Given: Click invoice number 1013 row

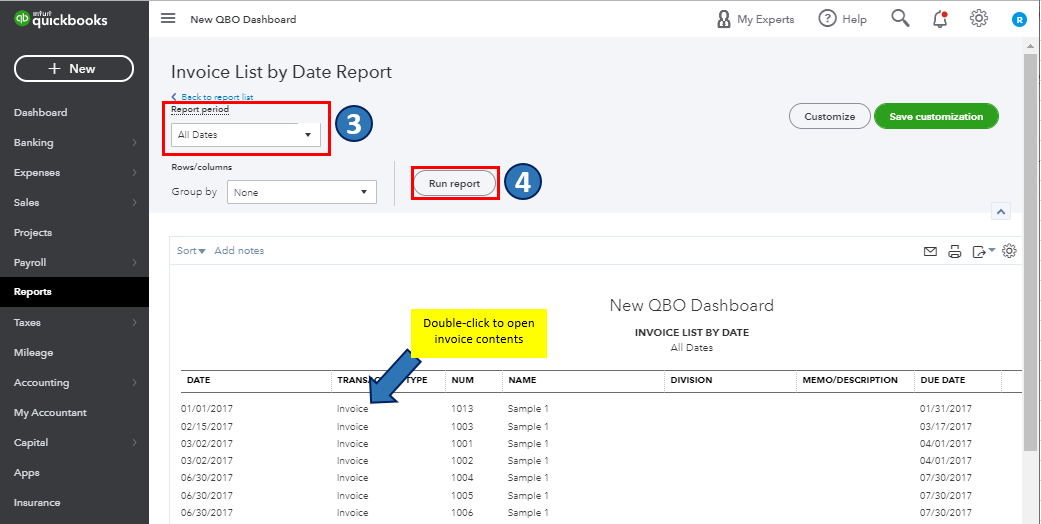Looking at the screenshot, I should click(x=461, y=409).
